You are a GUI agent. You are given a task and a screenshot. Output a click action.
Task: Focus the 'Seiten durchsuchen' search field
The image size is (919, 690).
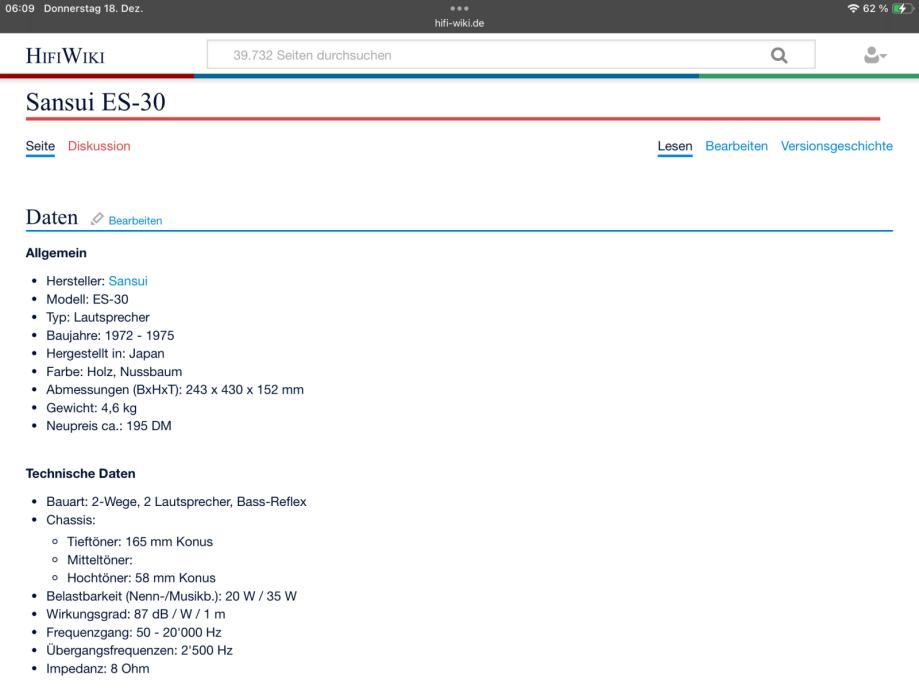(x=511, y=55)
